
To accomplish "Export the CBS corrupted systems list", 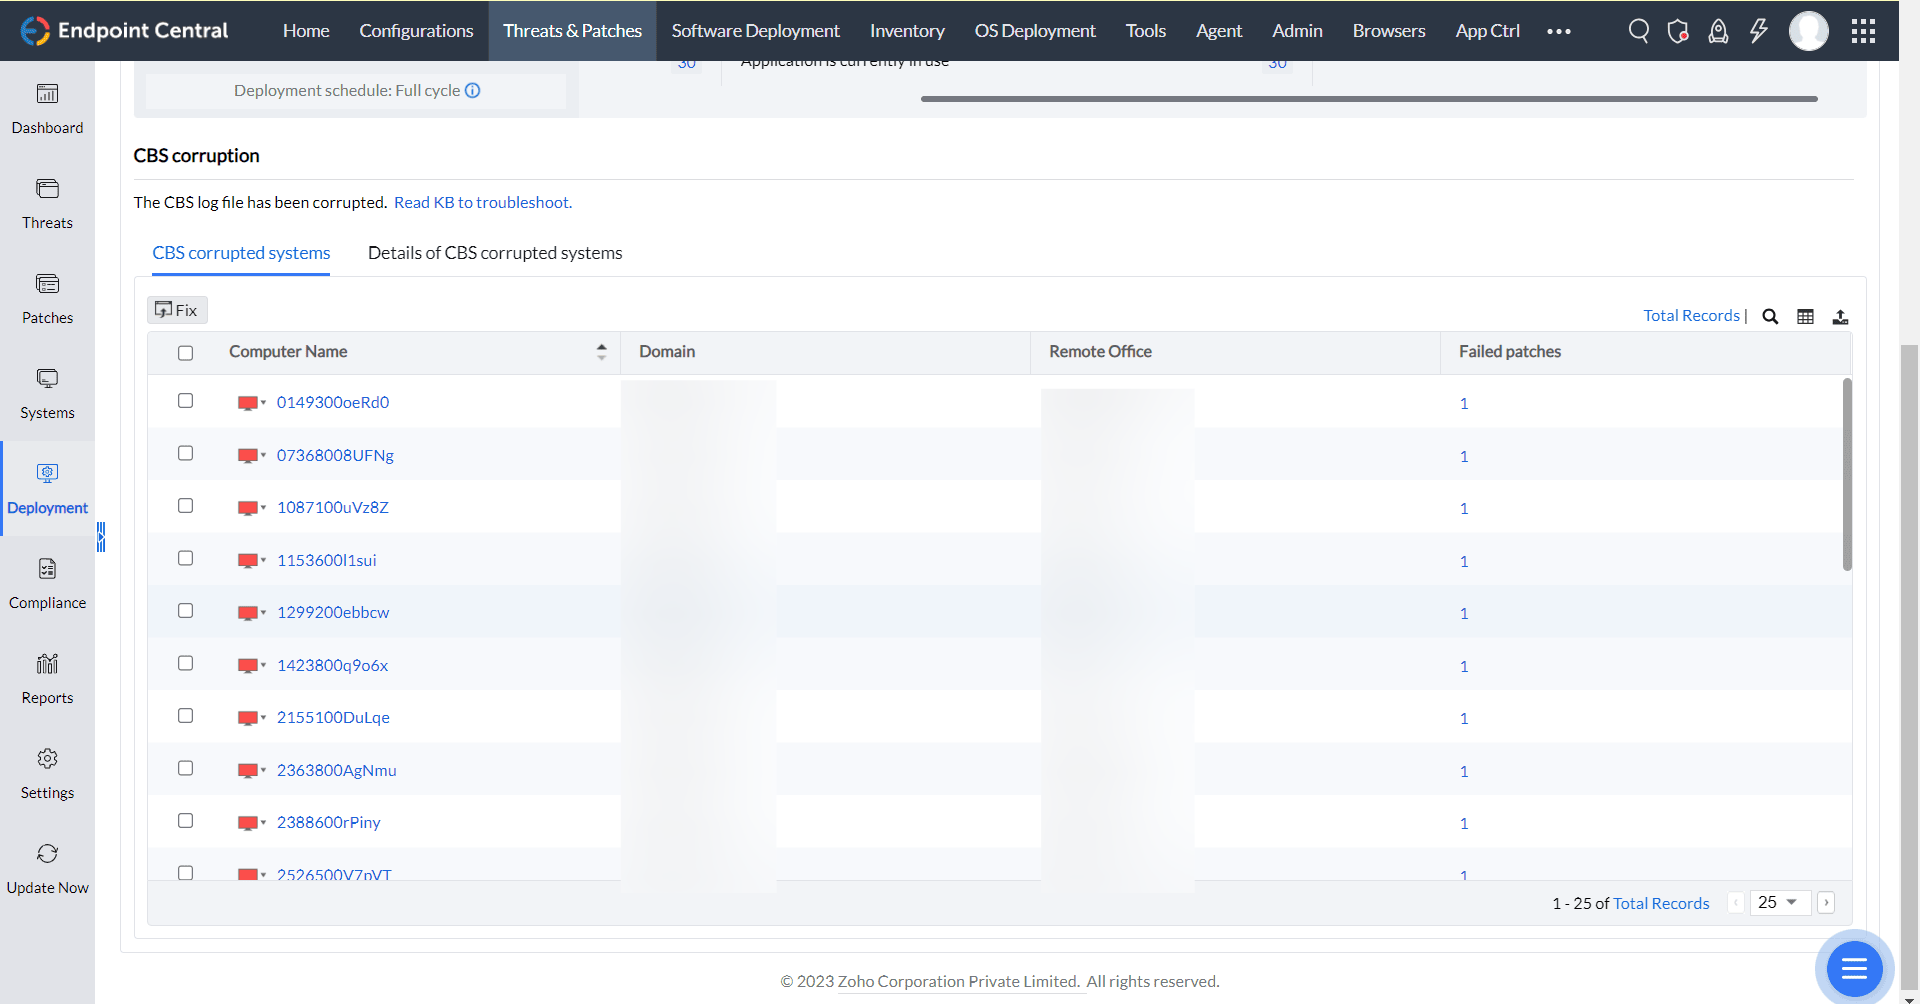I will (x=1841, y=316).
